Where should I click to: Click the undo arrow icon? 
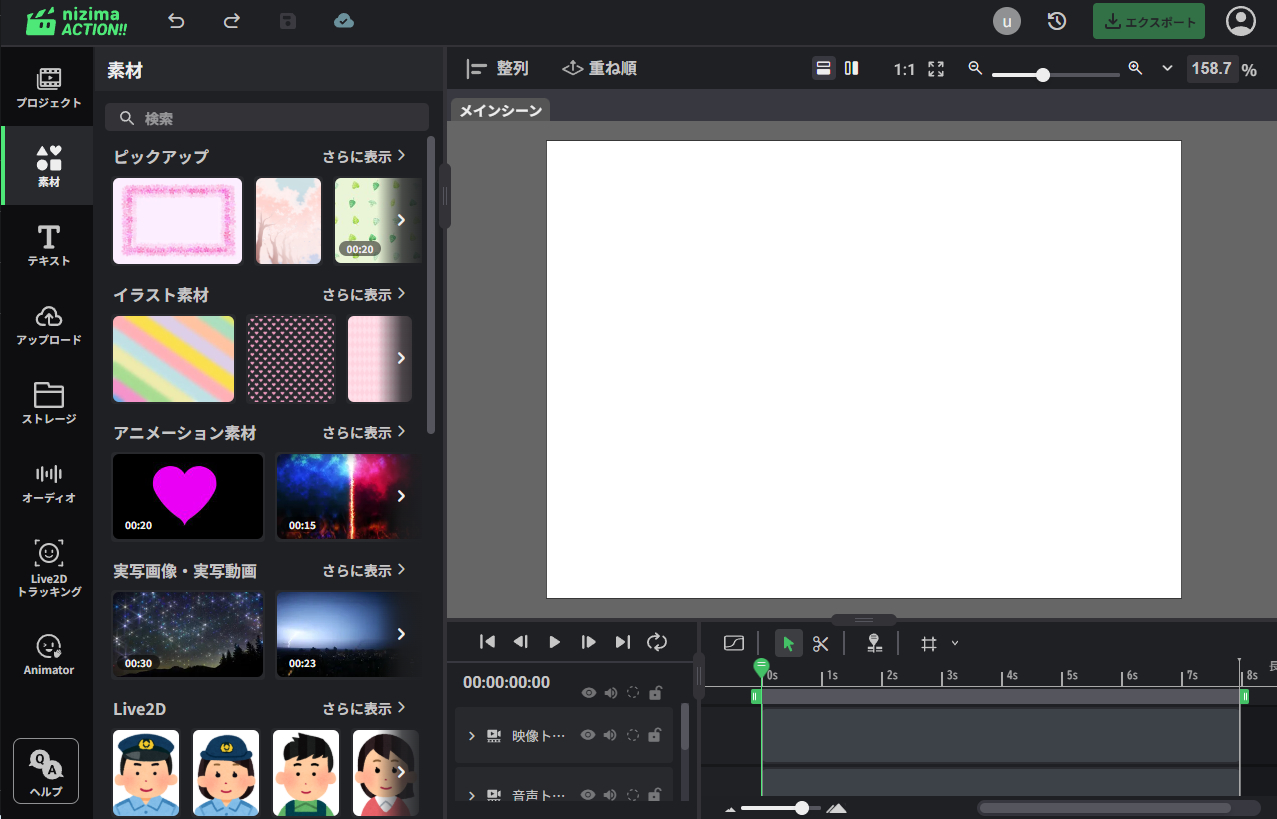177,21
